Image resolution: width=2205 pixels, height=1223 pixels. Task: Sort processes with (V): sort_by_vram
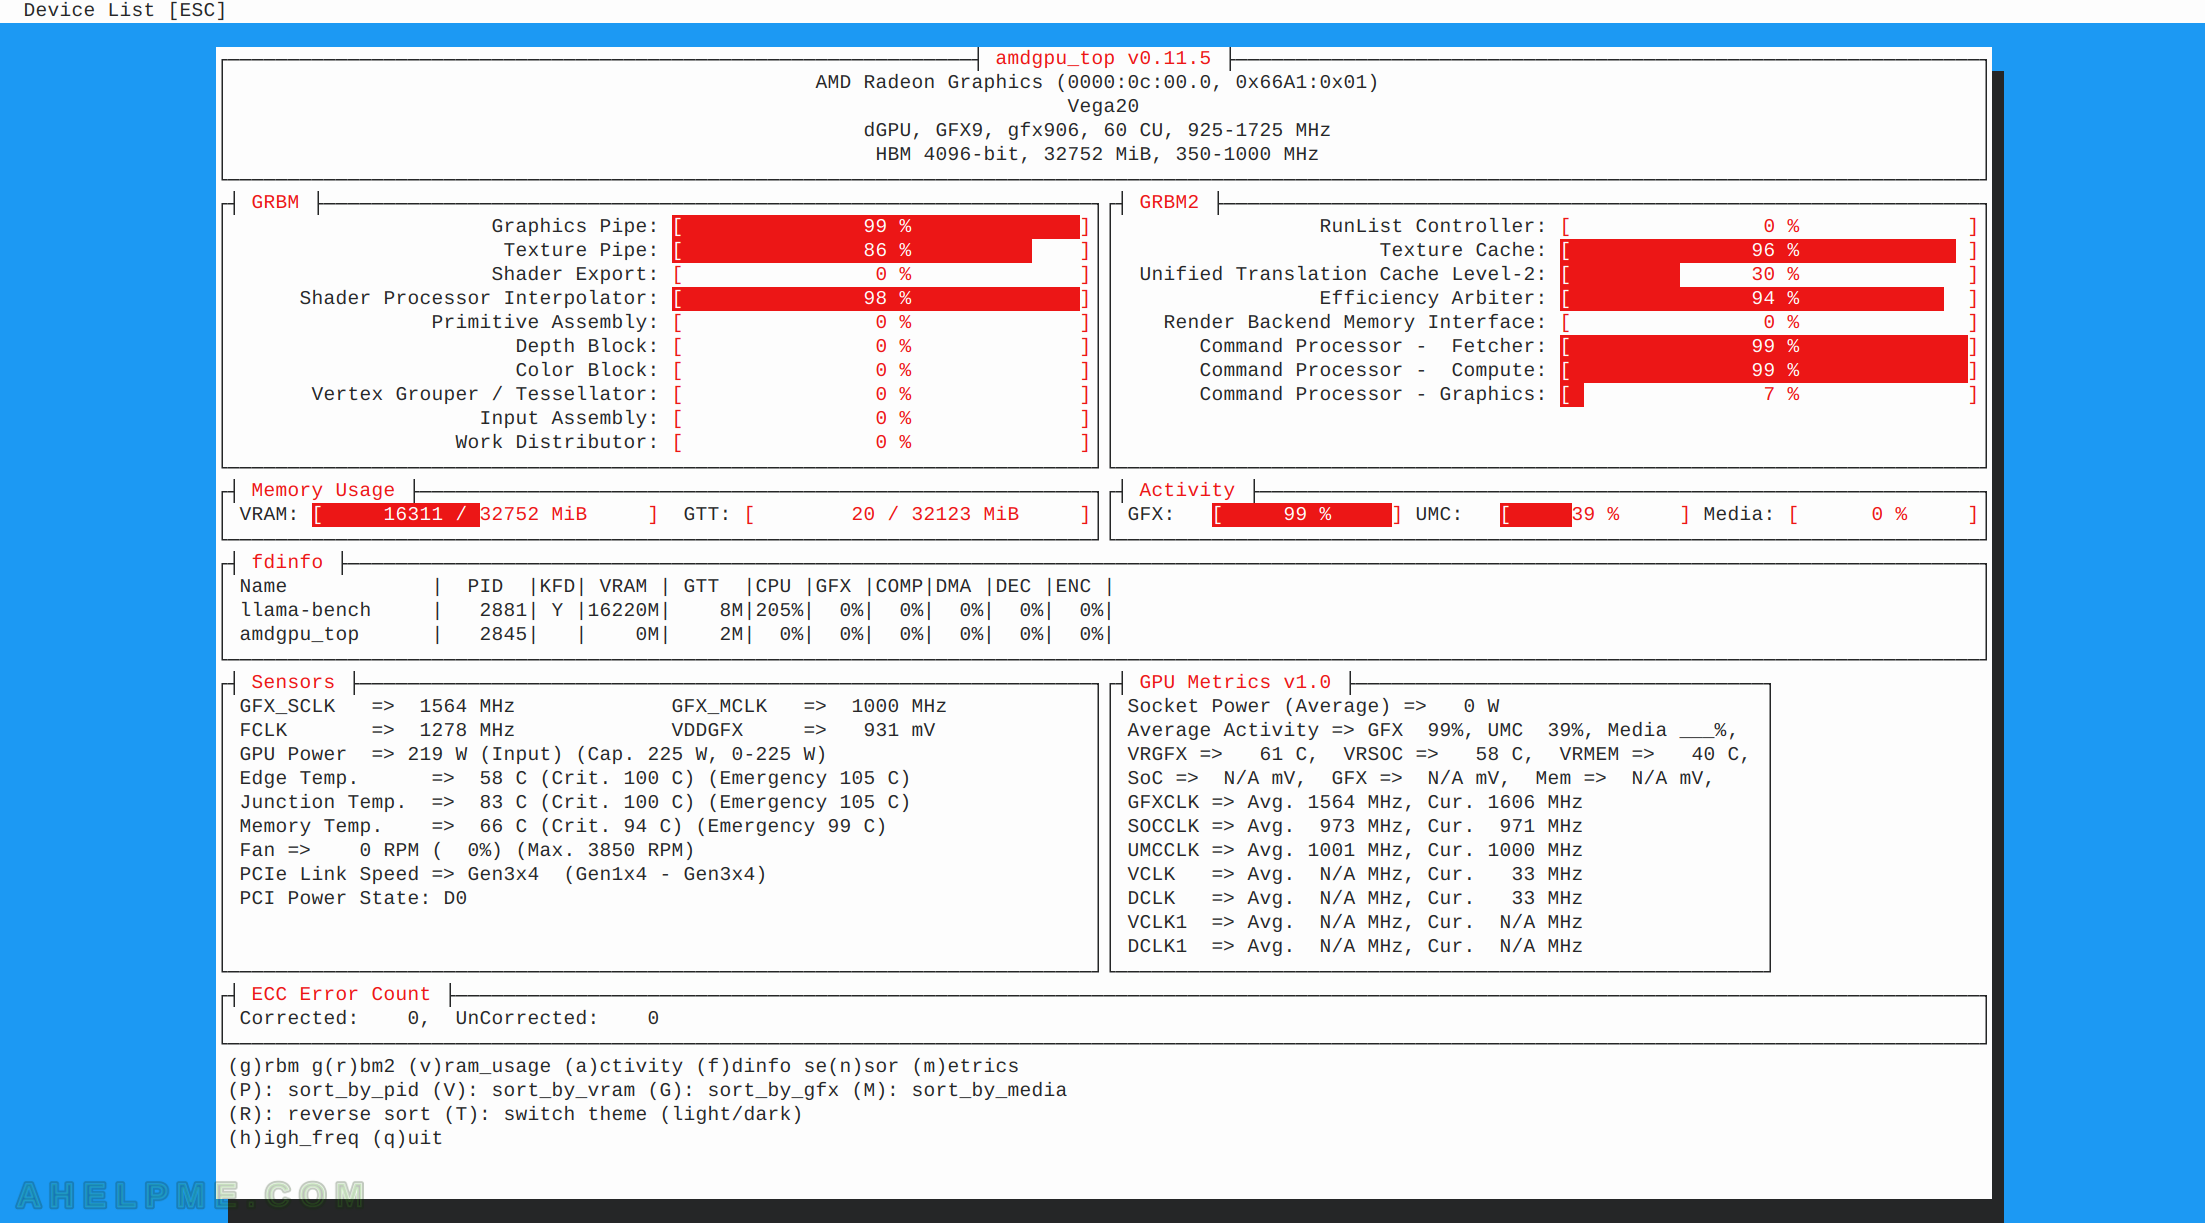coord(535,1090)
